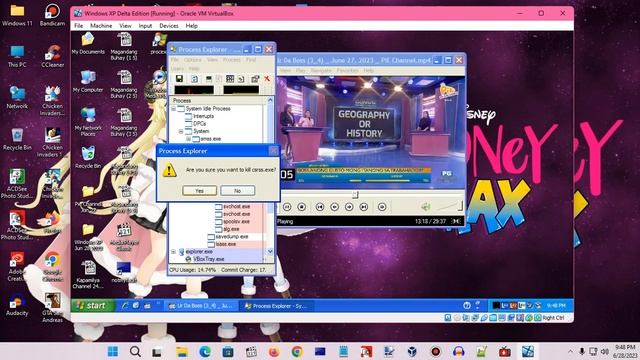Click the video seek slider thumb

point(355,195)
